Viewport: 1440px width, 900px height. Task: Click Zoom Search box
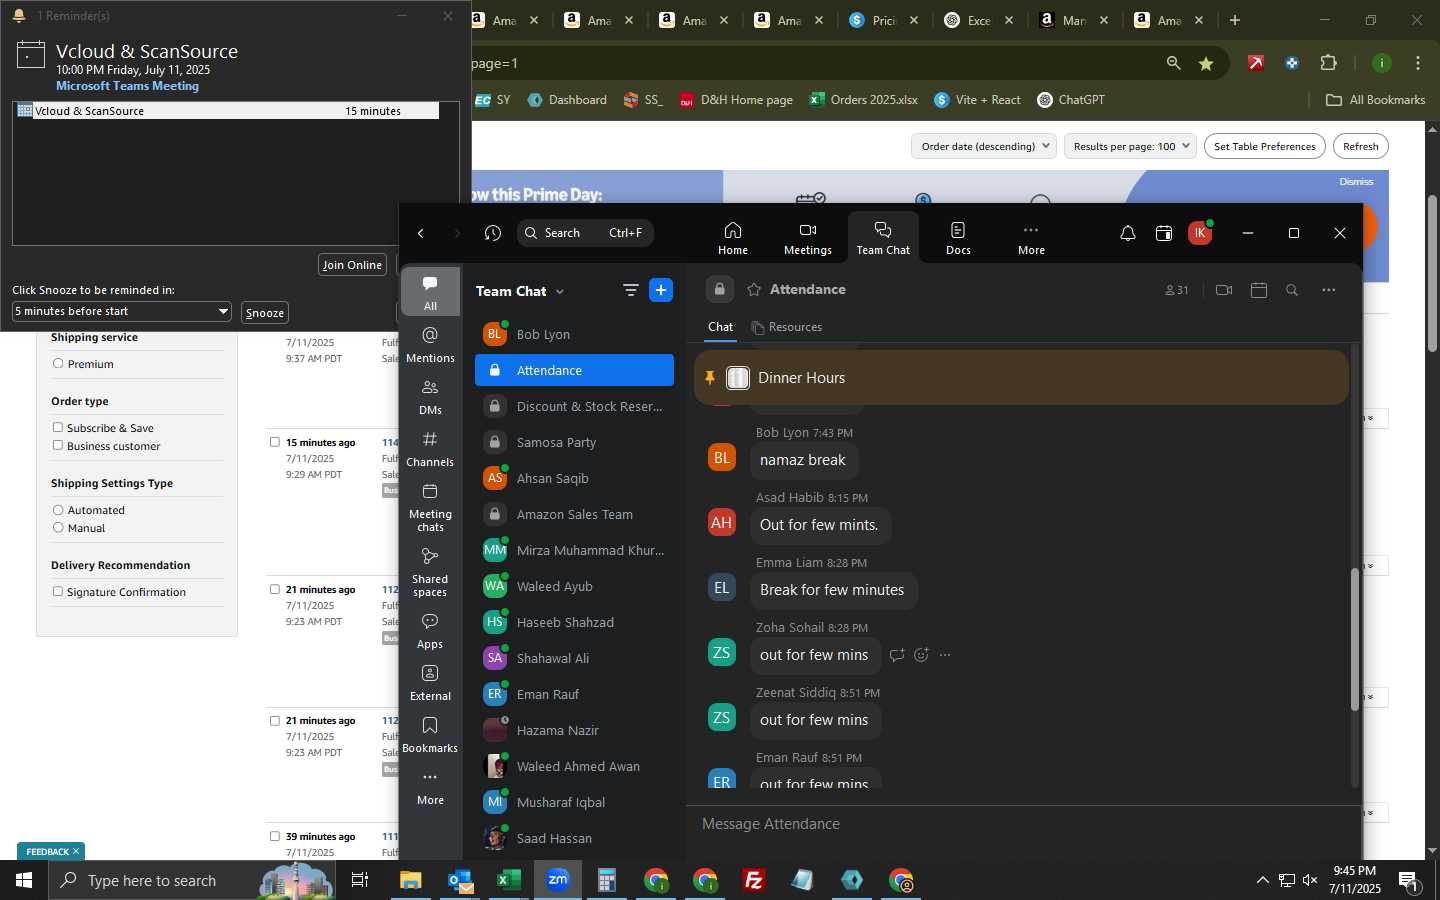(586, 233)
